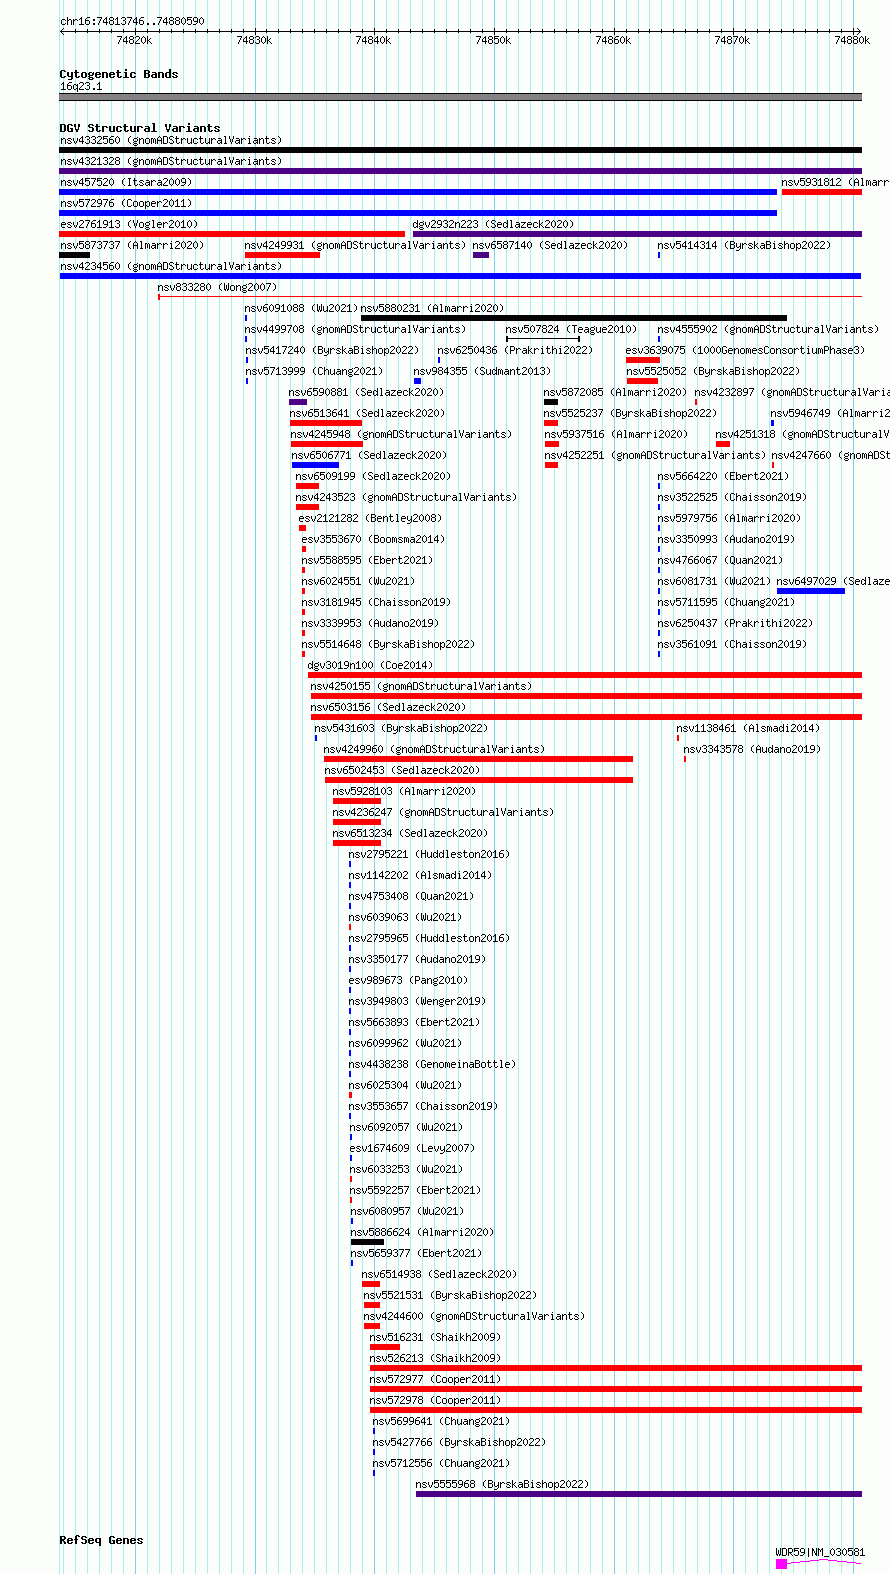
Task: Select the nsv572977 (Cooper2011) variant
Action: point(616,1389)
